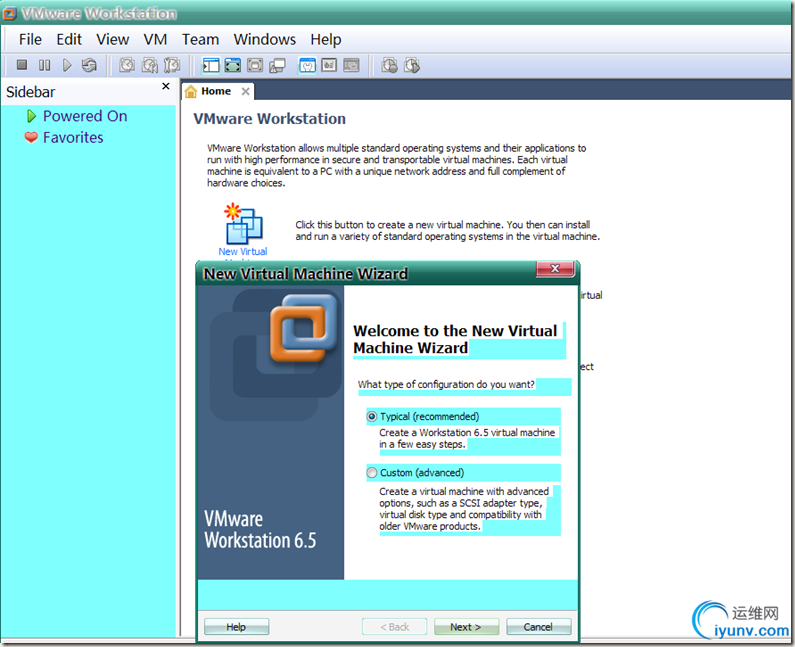This screenshot has height=647, width=795.
Task: Open the VM menu
Action: tap(155, 40)
